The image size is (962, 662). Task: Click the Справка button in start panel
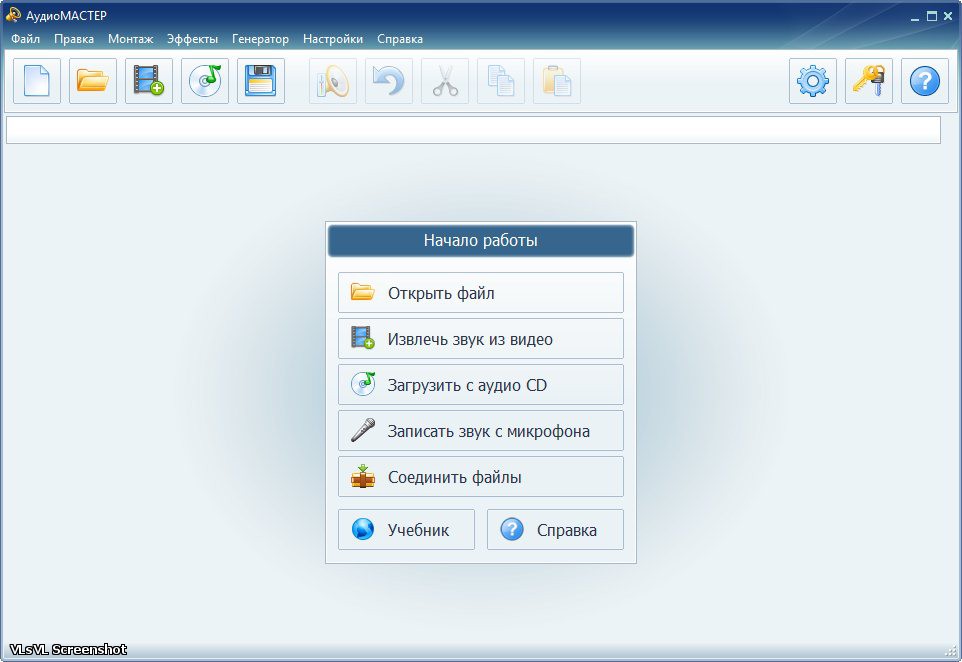coord(555,529)
